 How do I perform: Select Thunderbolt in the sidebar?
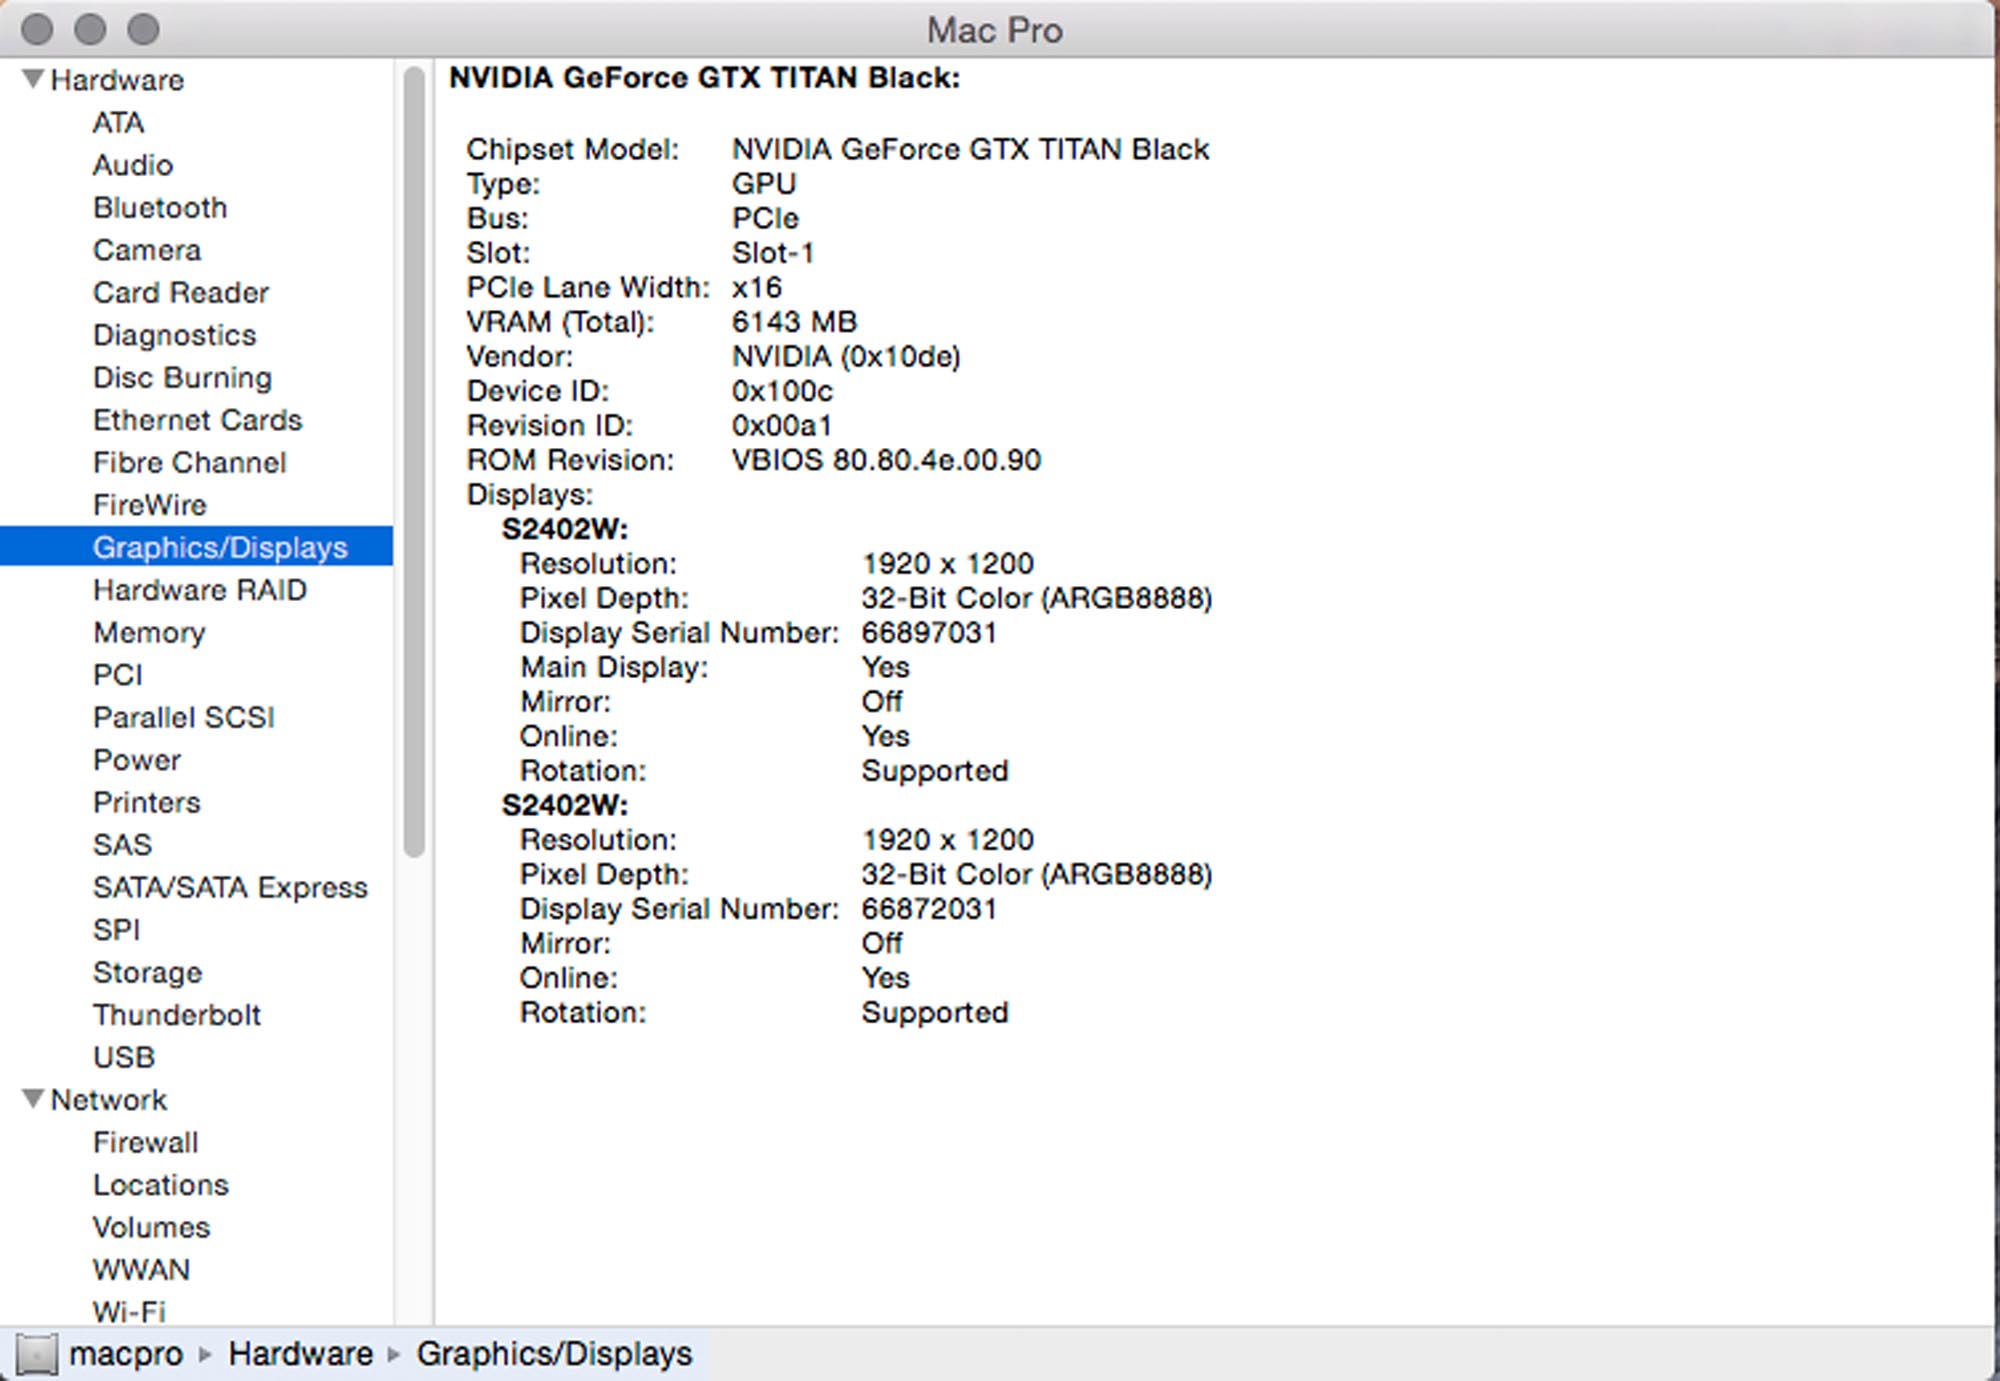pos(177,1015)
